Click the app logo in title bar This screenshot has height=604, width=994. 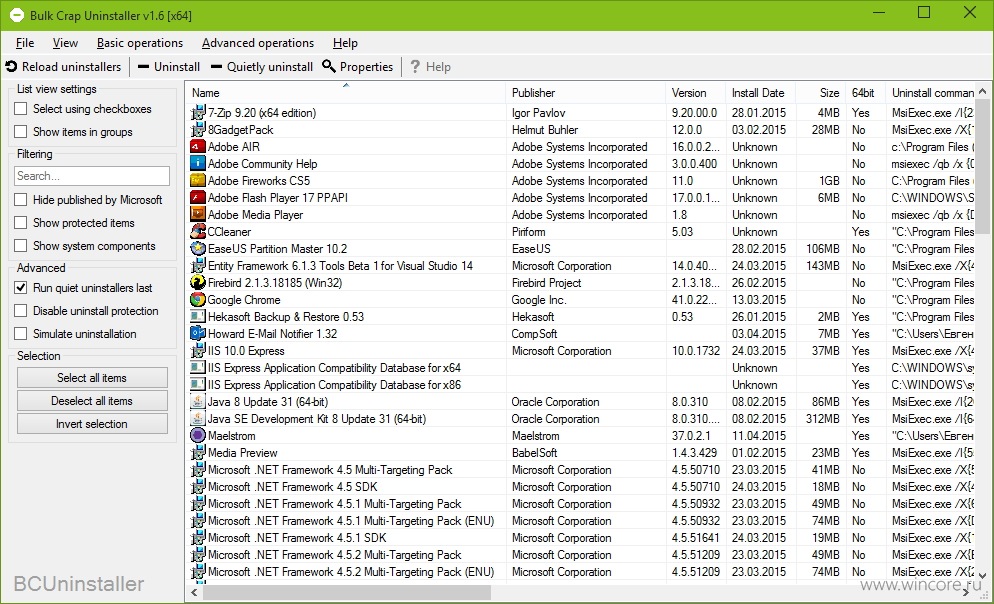16,15
